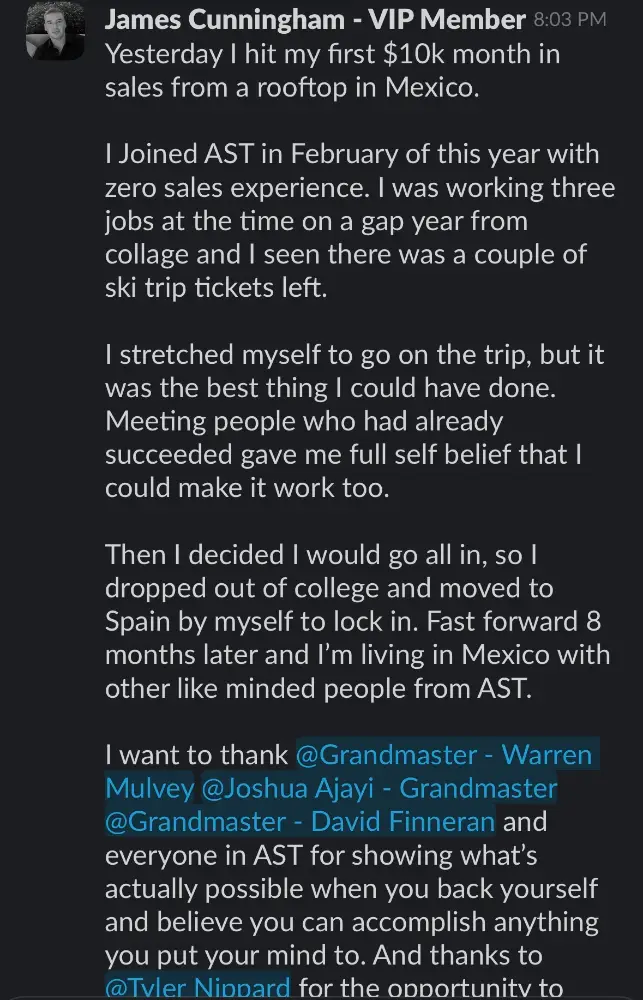643x1000 pixels.
Task: Click the text 'sales from a rooftop in Mexico.'
Action: [292, 88]
